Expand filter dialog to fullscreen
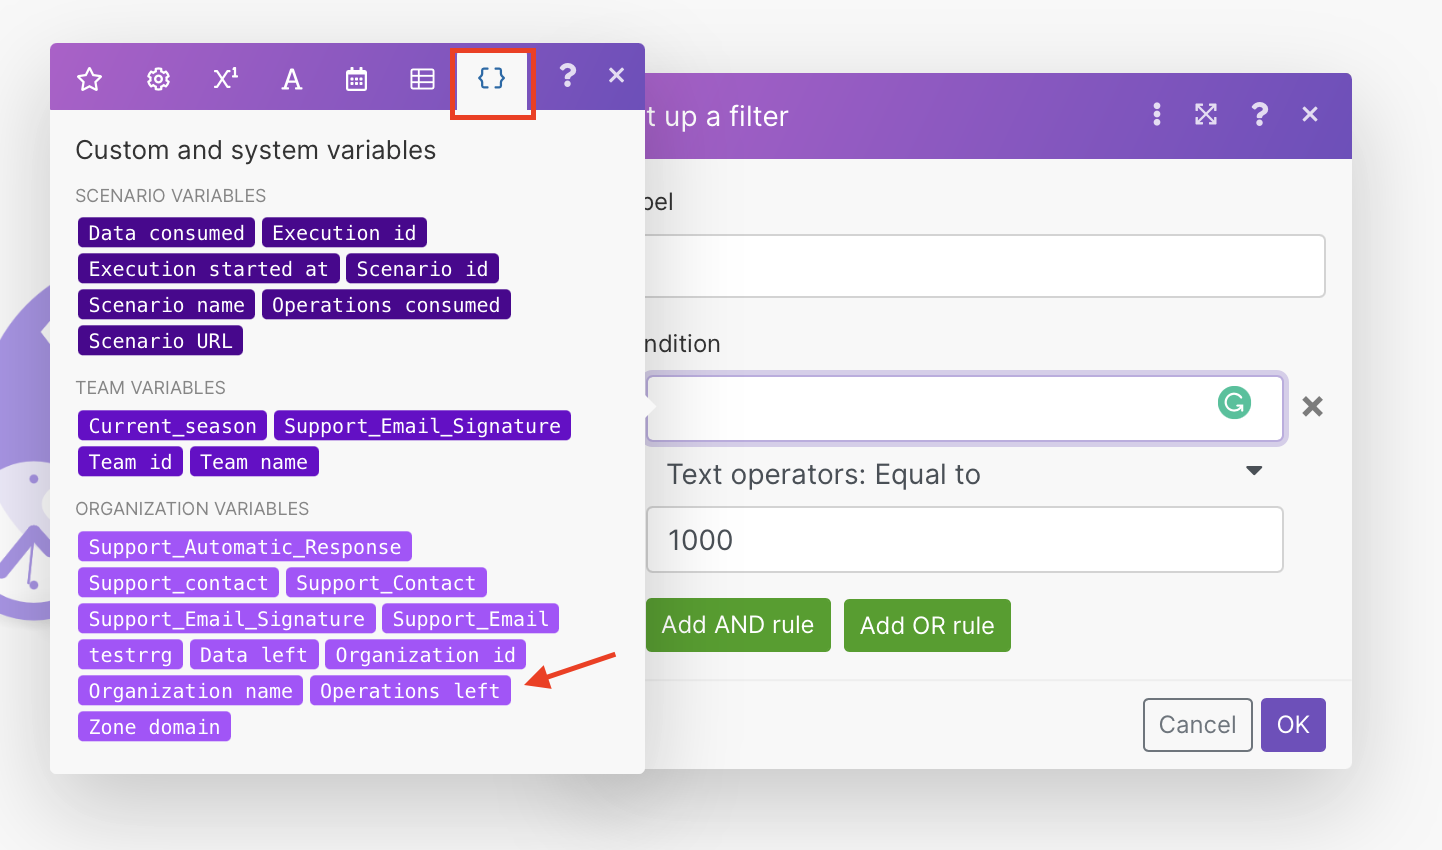The height and width of the screenshot is (850, 1442). coord(1206,114)
